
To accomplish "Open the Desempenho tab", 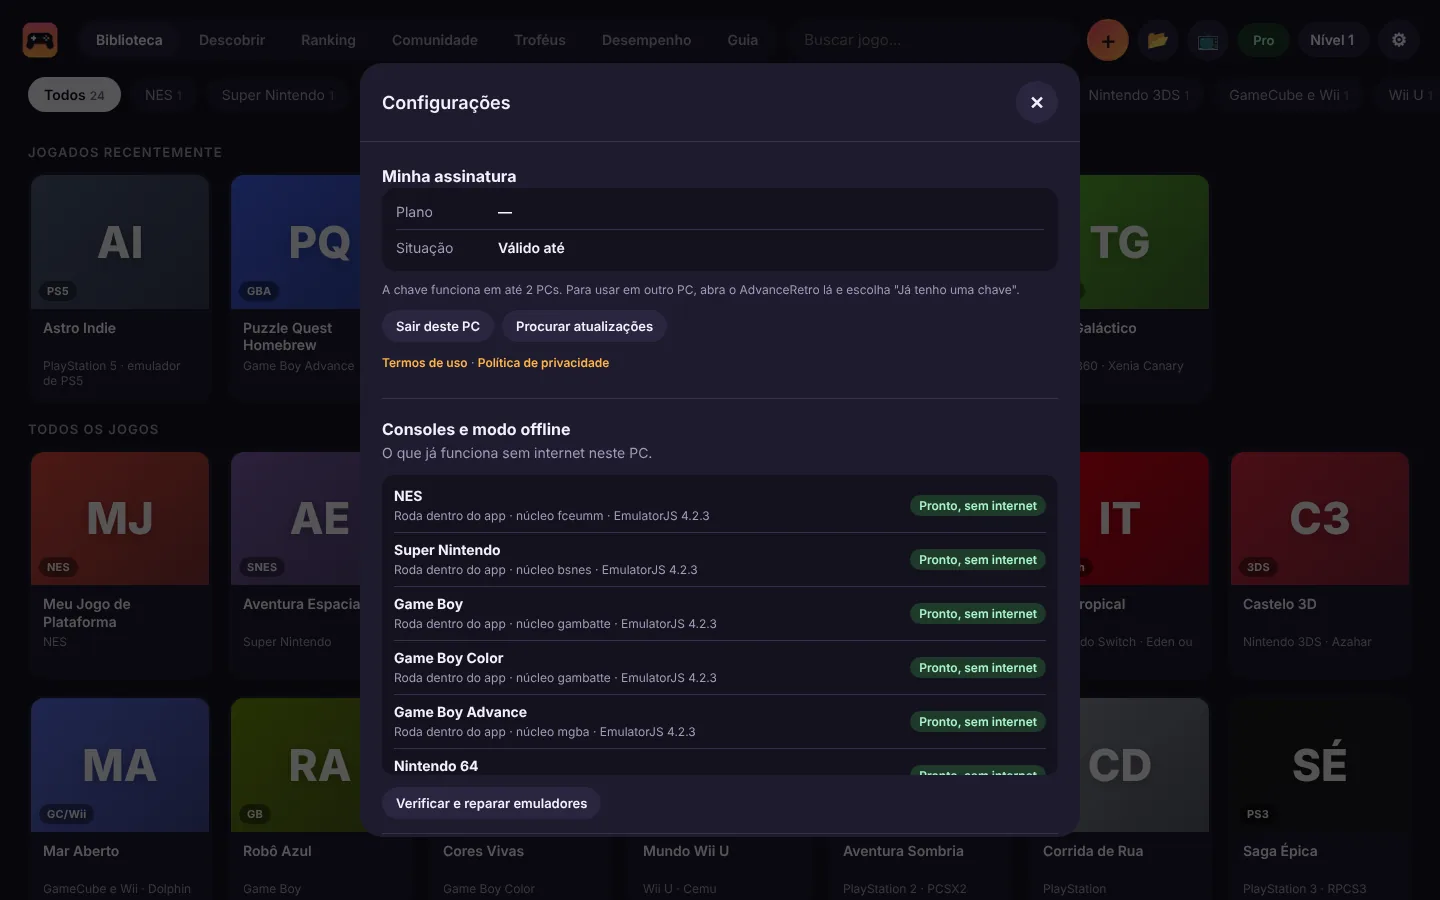I will point(646,40).
